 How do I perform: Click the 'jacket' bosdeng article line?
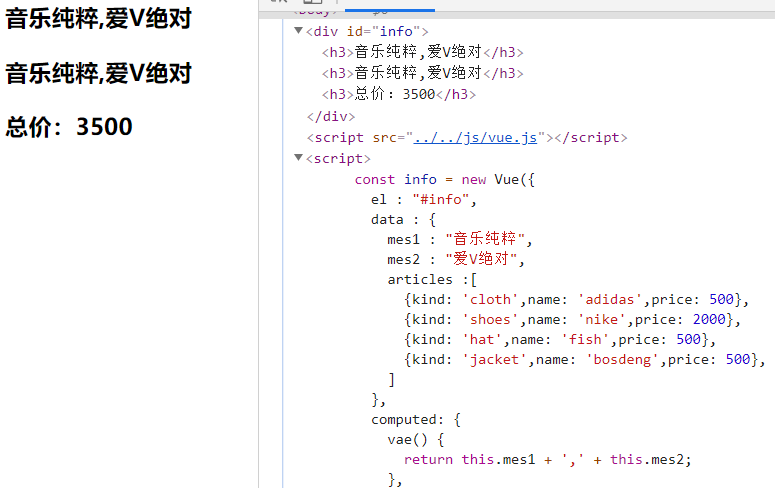[x=585, y=359]
